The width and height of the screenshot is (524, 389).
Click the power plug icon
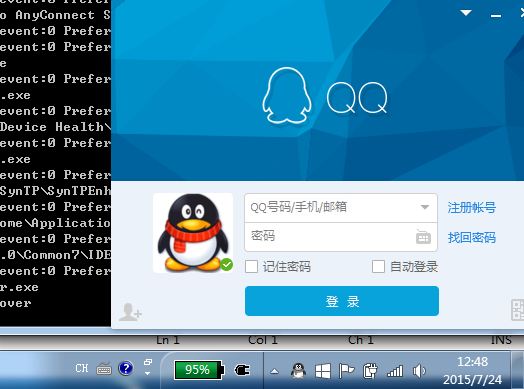point(242,370)
